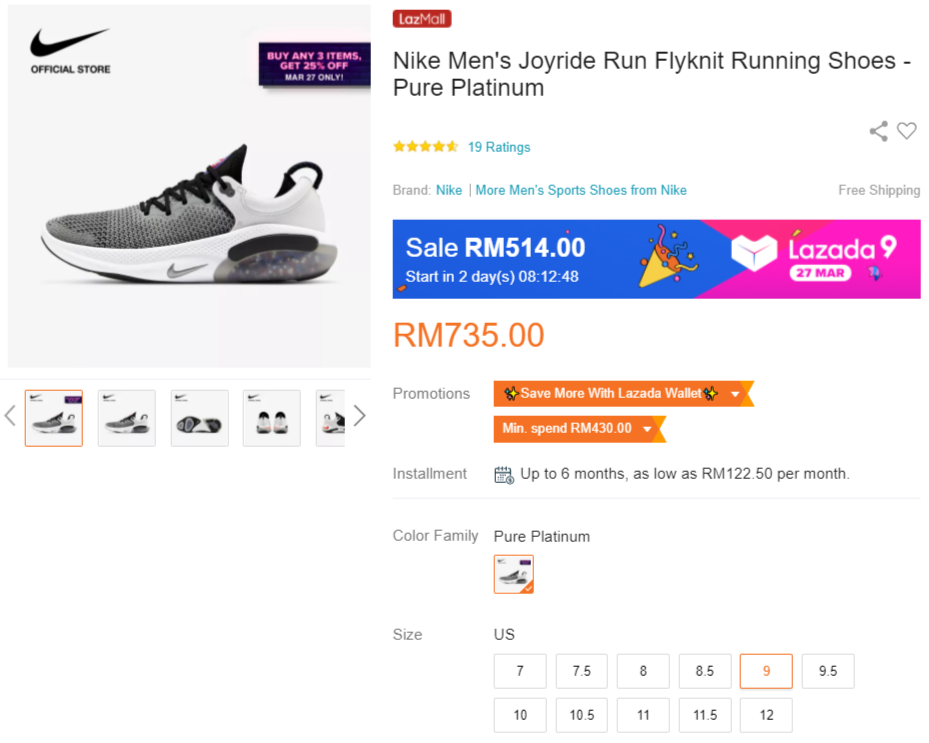Viewport: 929px width, 743px height.
Task: Open the 19 Ratings link
Action: tap(499, 147)
